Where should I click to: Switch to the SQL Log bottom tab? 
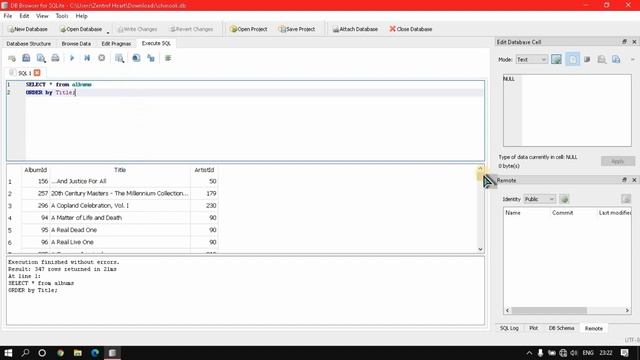(509, 328)
